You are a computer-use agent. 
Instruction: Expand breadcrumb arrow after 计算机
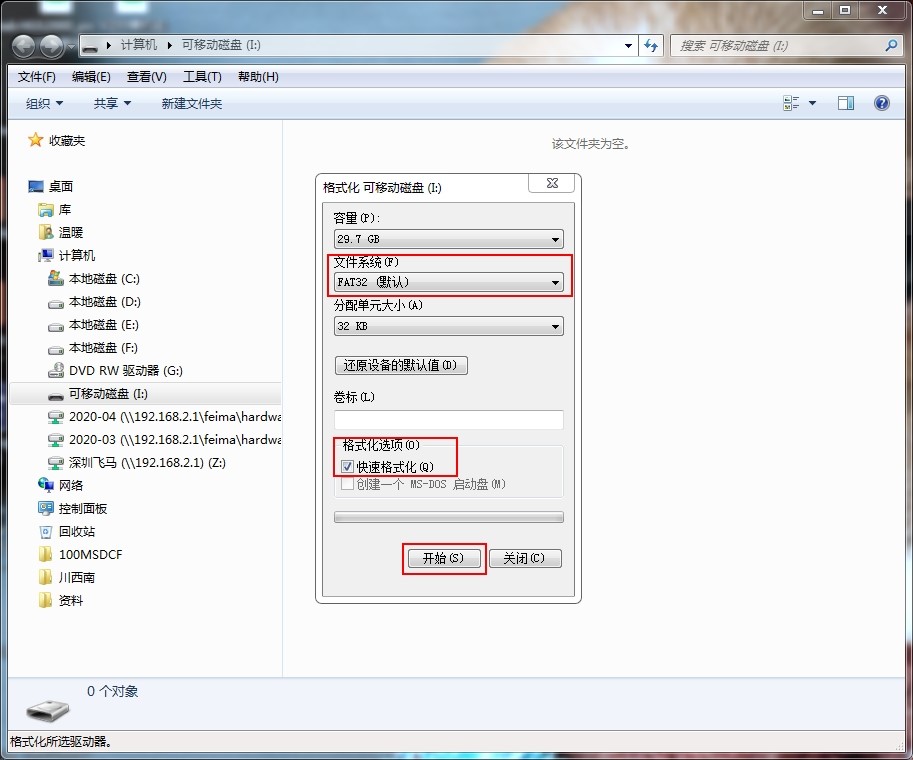pyautogui.click(x=169, y=45)
